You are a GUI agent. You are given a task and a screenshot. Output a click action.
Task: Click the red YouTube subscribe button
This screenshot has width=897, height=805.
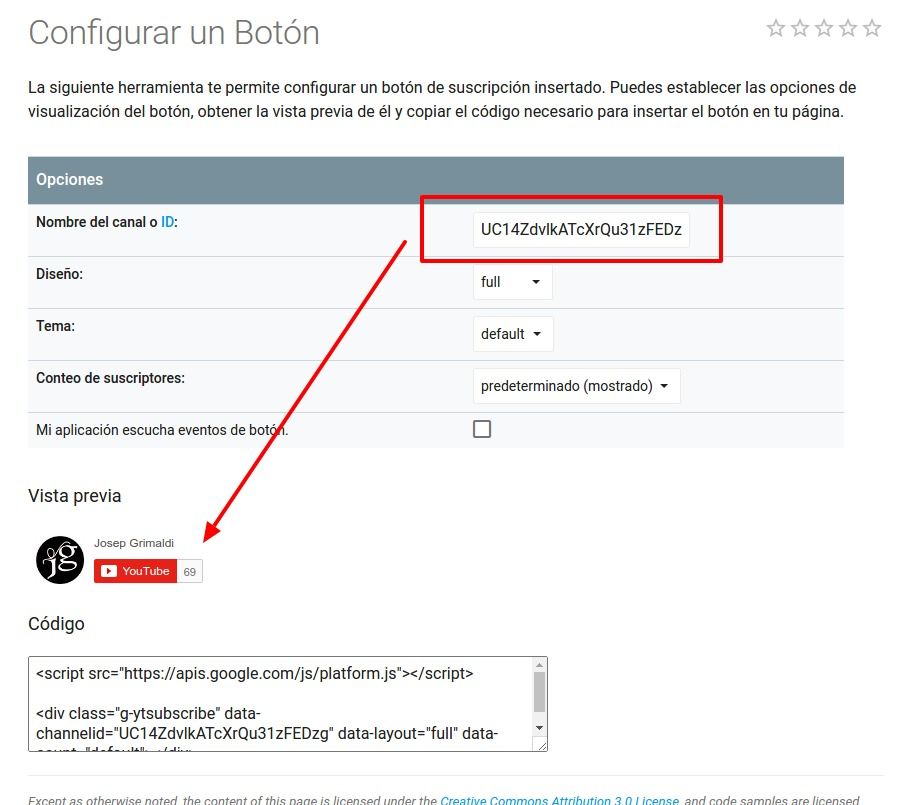135,571
